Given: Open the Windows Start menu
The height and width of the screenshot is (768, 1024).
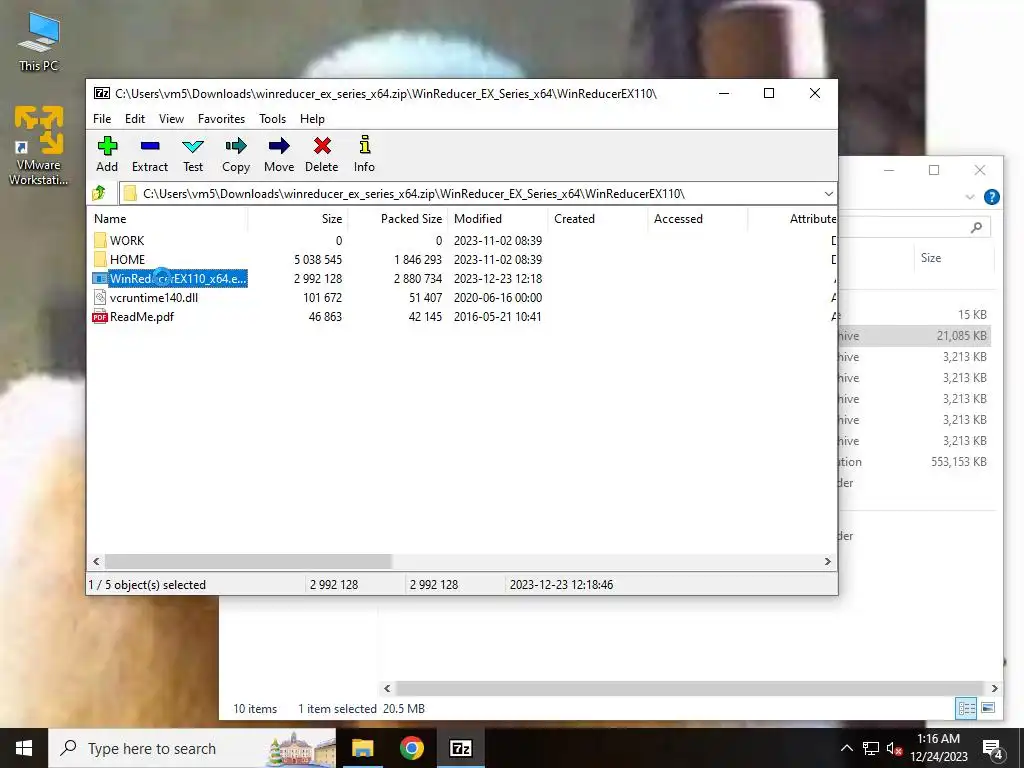Looking at the screenshot, I should click(24, 748).
